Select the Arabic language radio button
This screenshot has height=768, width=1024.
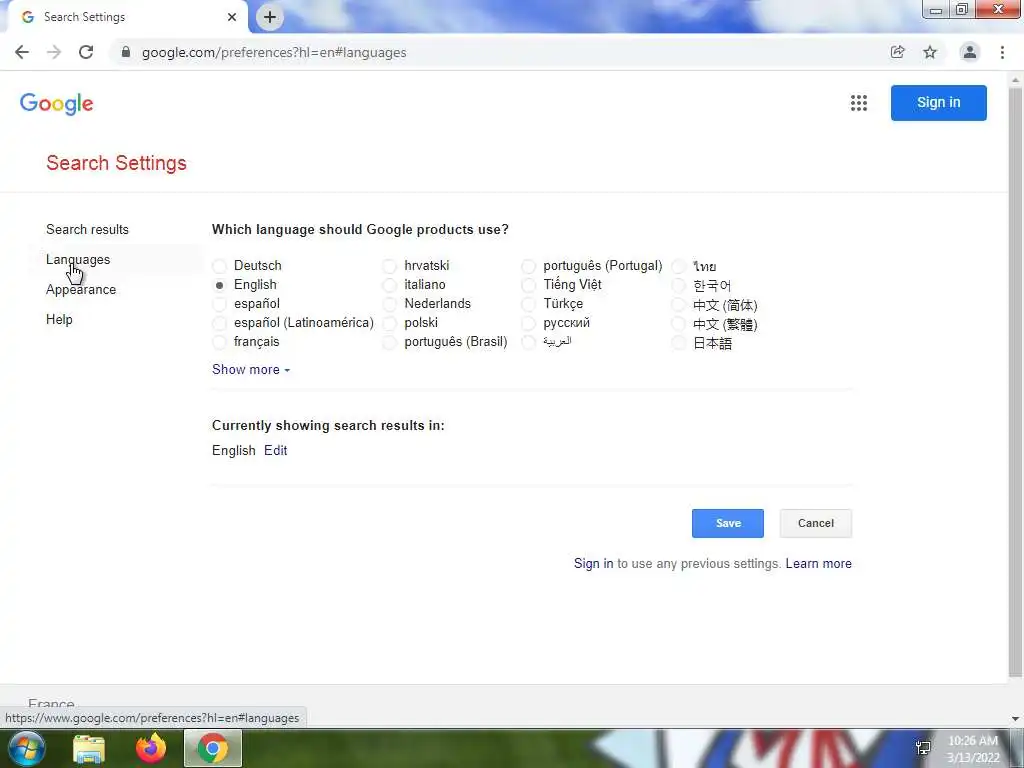(528, 342)
